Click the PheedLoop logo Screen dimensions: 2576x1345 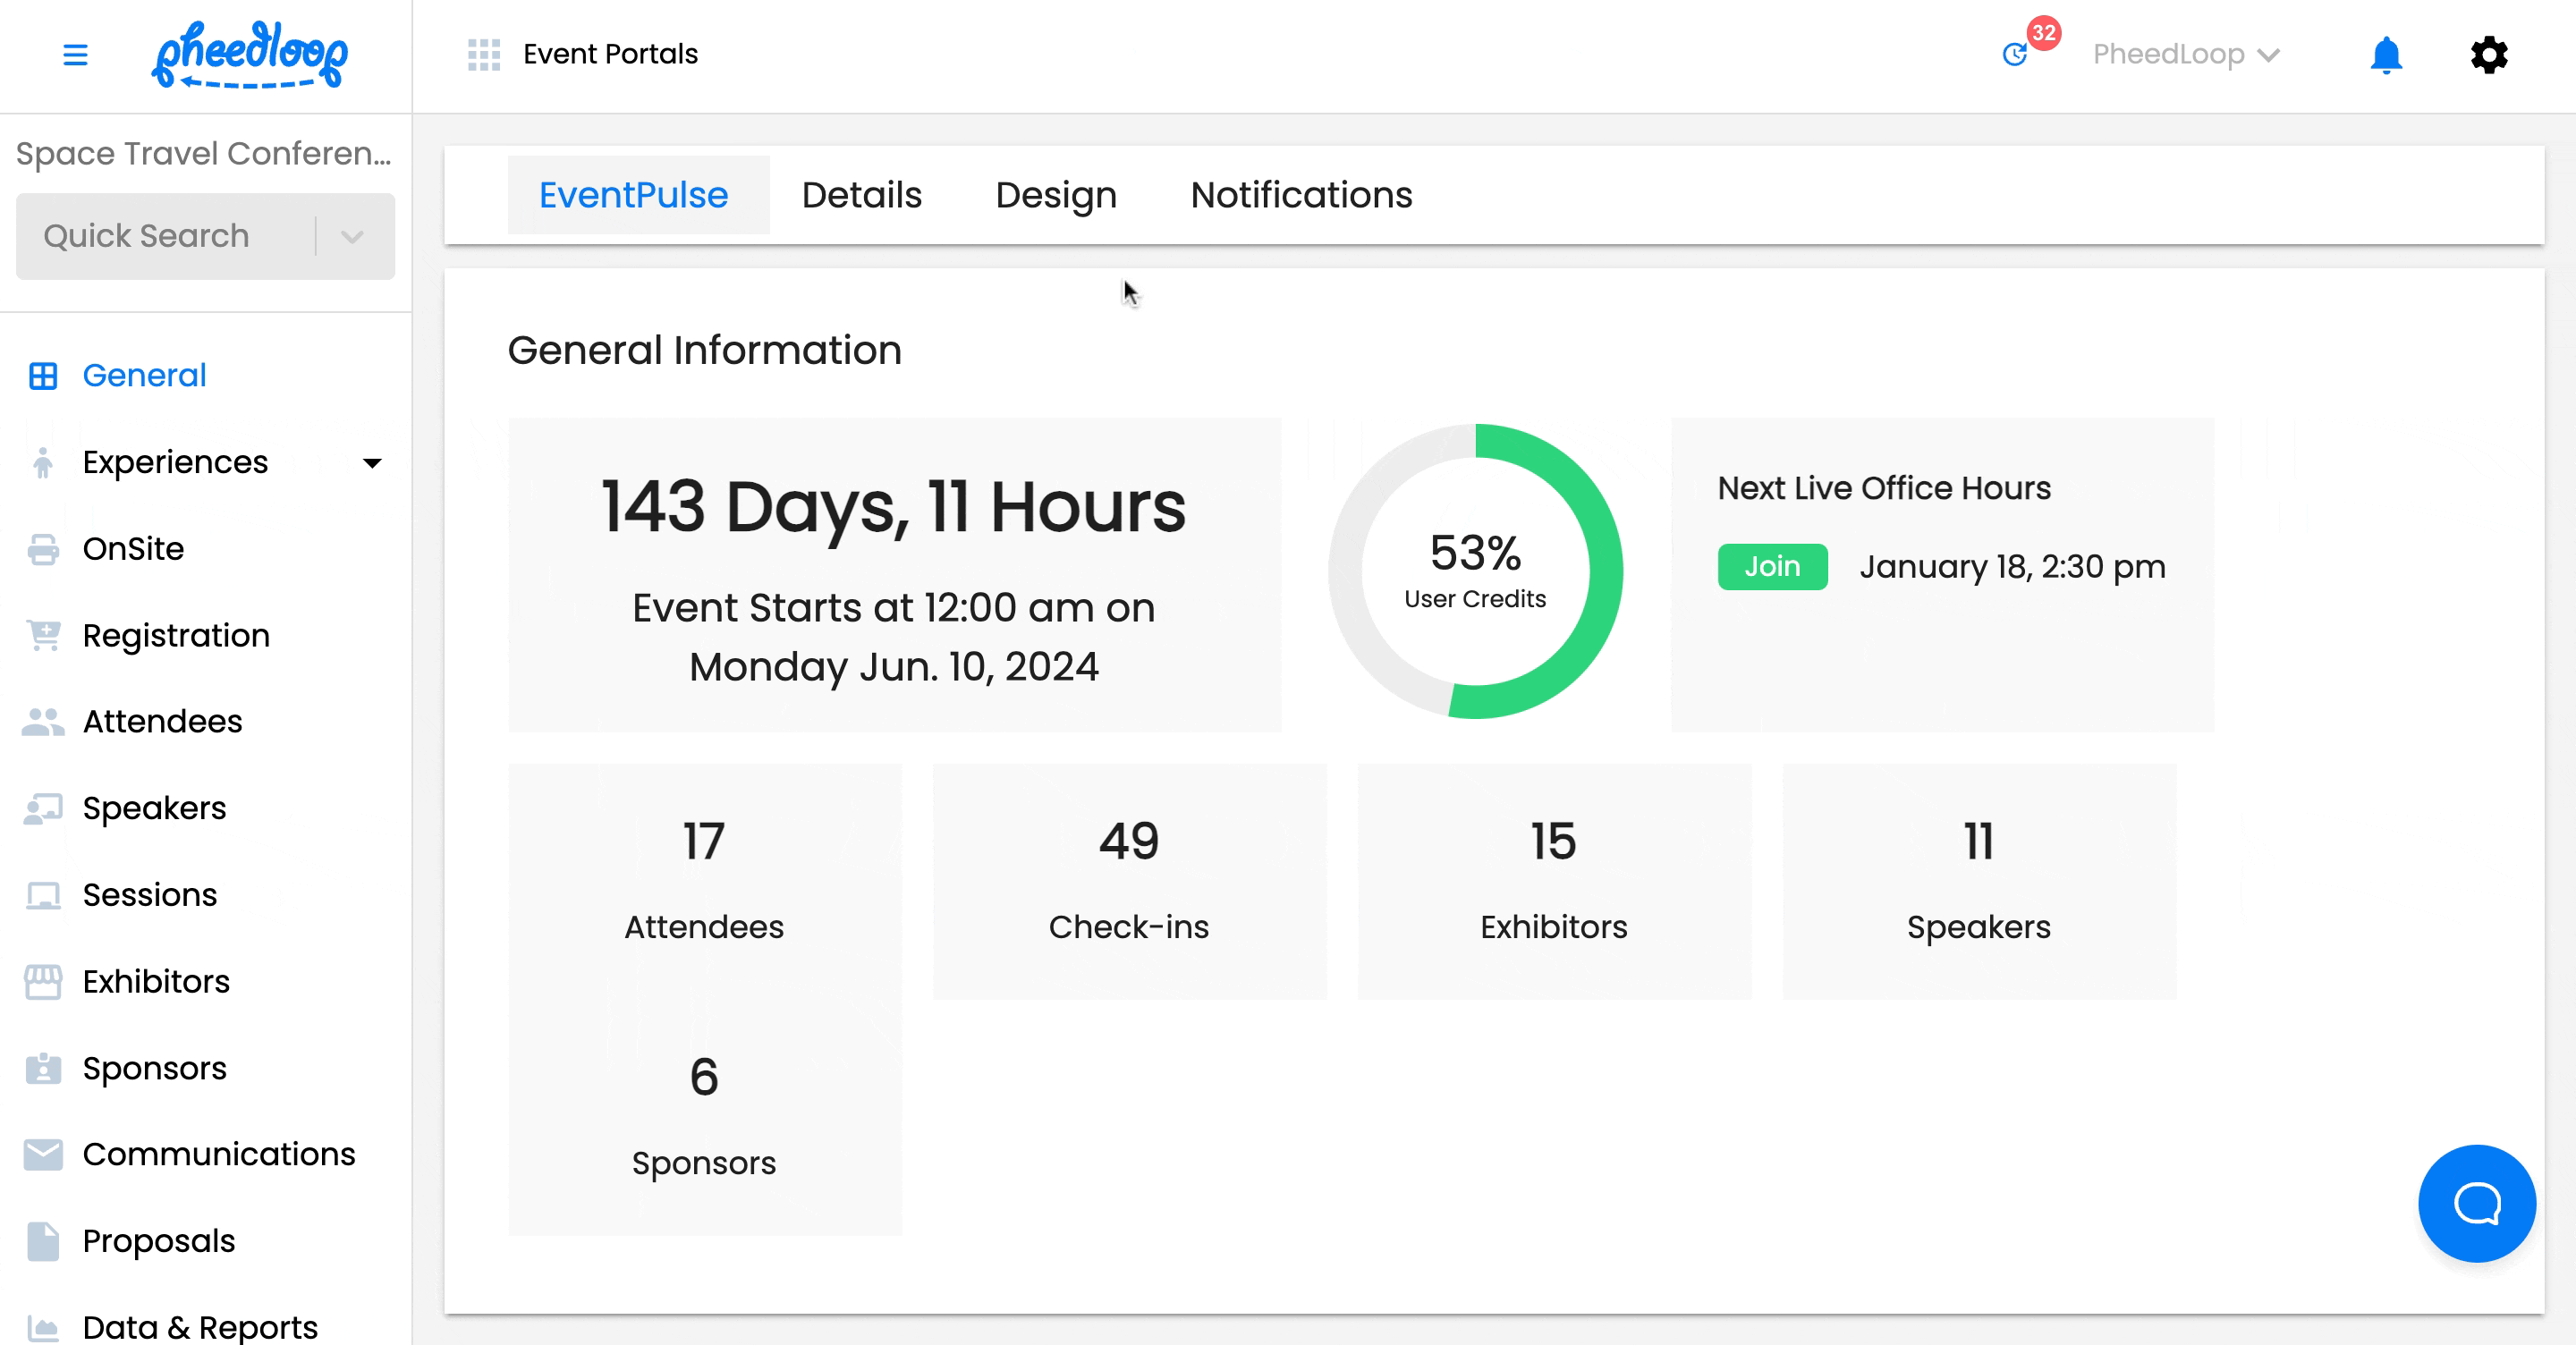pyautogui.click(x=250, y=55)
